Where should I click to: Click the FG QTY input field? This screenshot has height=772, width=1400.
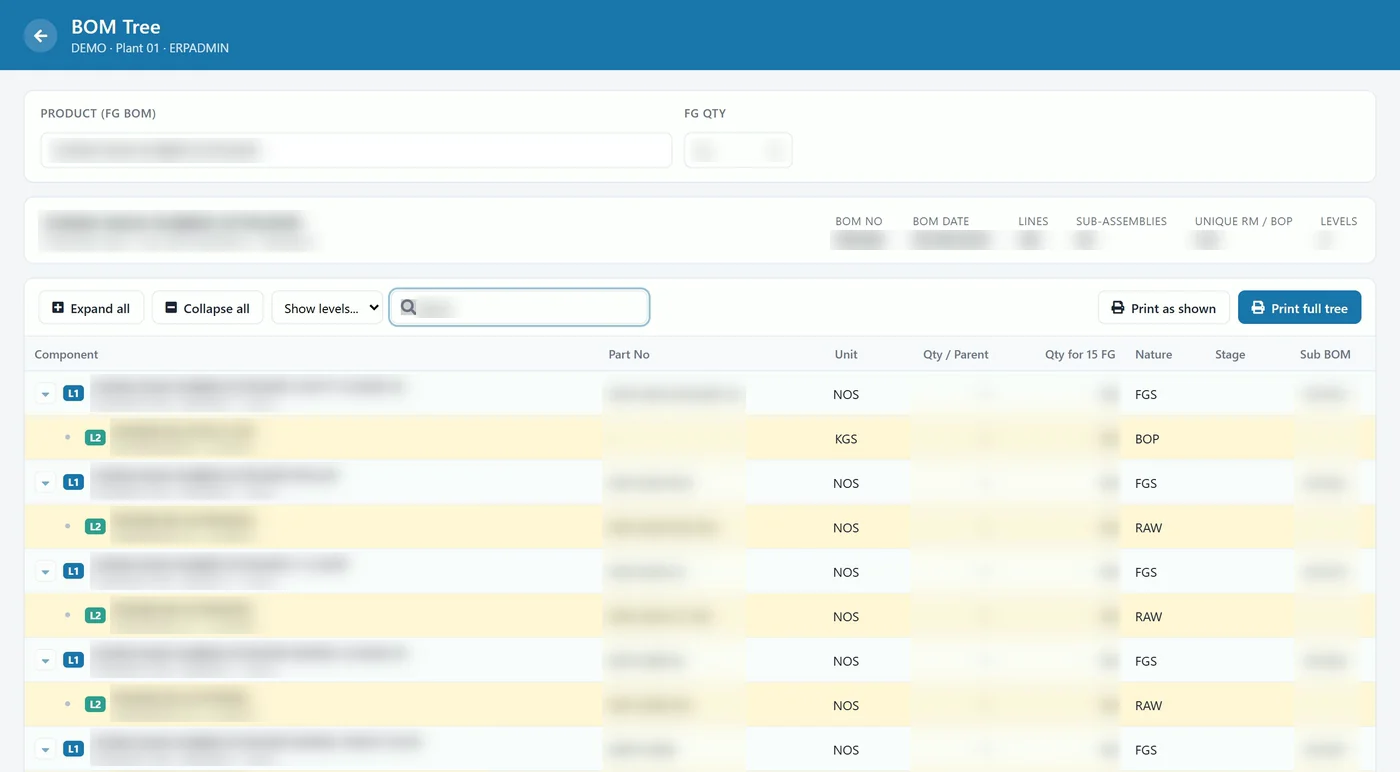coord(738,150)
